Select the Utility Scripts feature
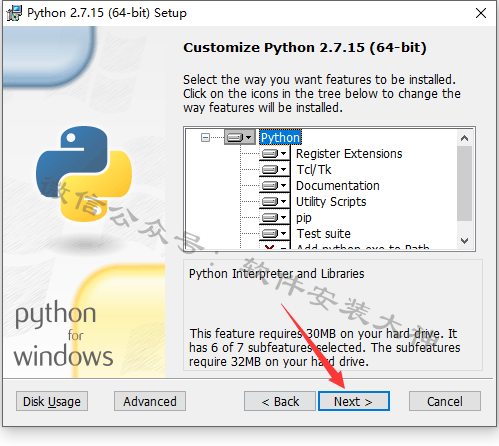Image resolution: width=499 pixels, height=446 pixels. [331, 202]
